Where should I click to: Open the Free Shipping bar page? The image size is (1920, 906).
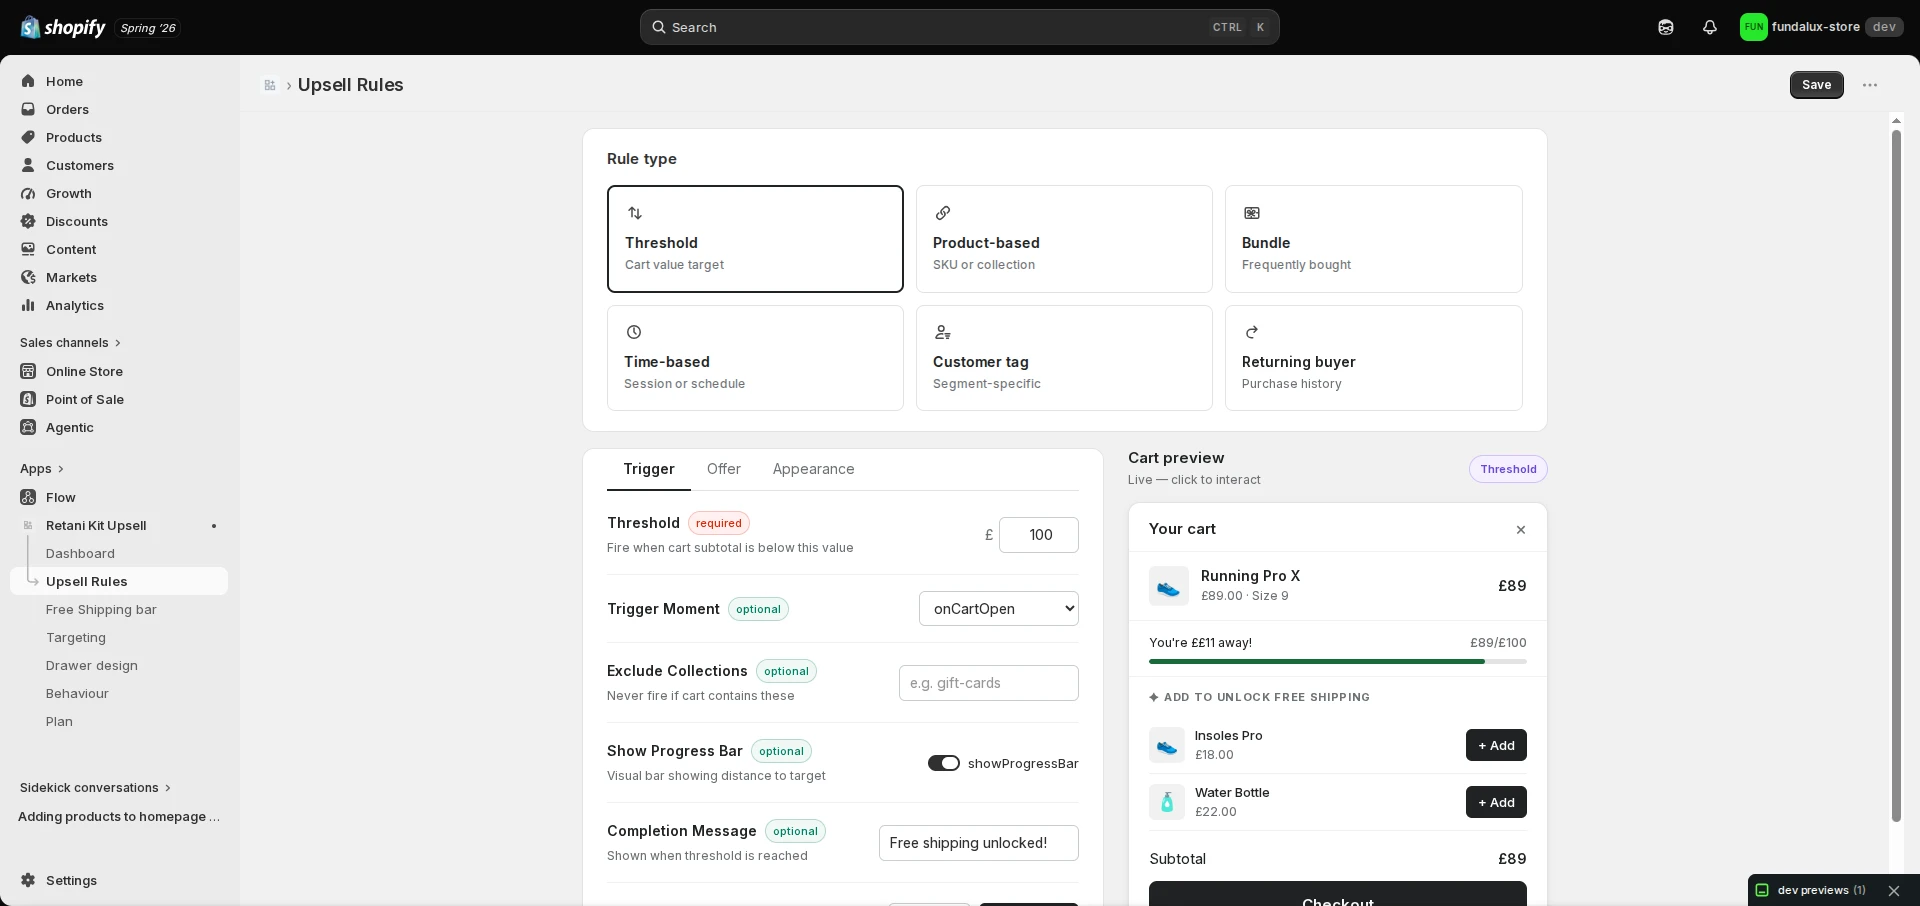pyautogui.click(x=101, y=610)
